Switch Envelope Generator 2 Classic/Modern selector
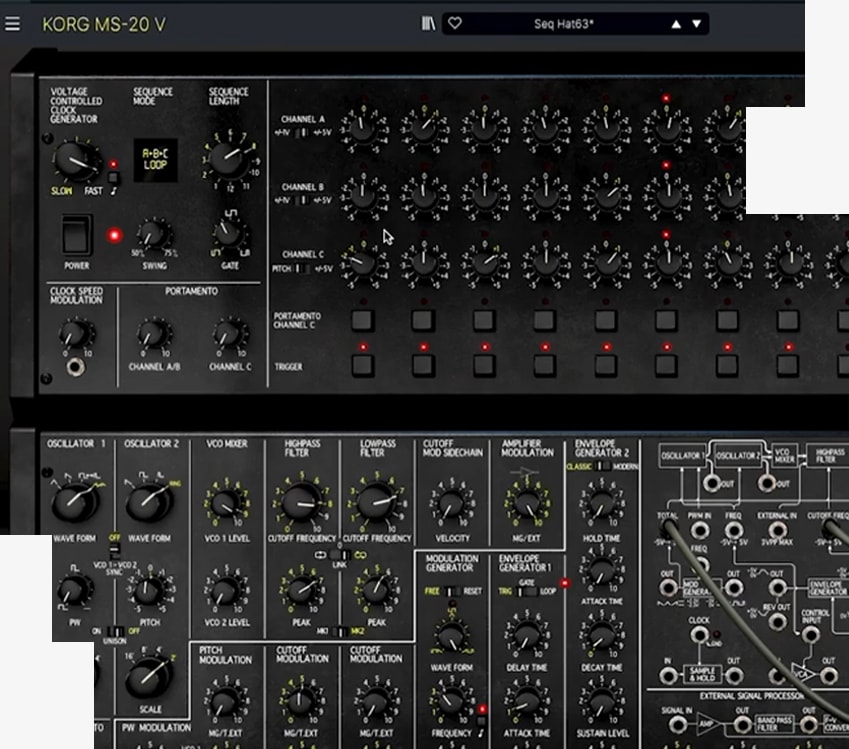 point(602,466)
